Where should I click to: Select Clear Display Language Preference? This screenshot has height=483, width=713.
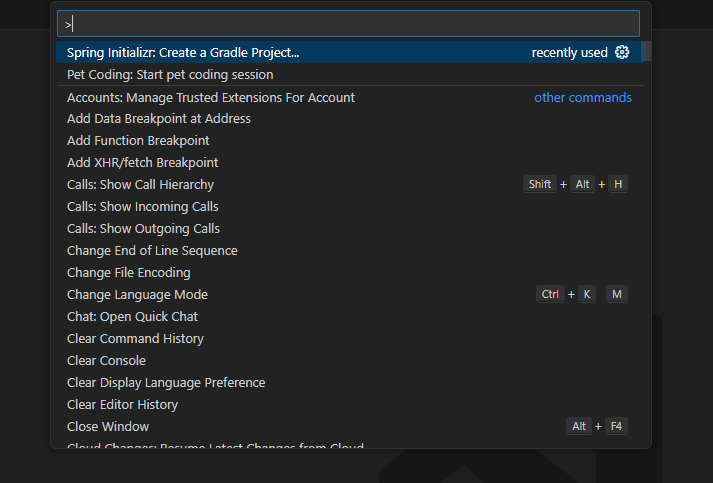coord(350,382)
